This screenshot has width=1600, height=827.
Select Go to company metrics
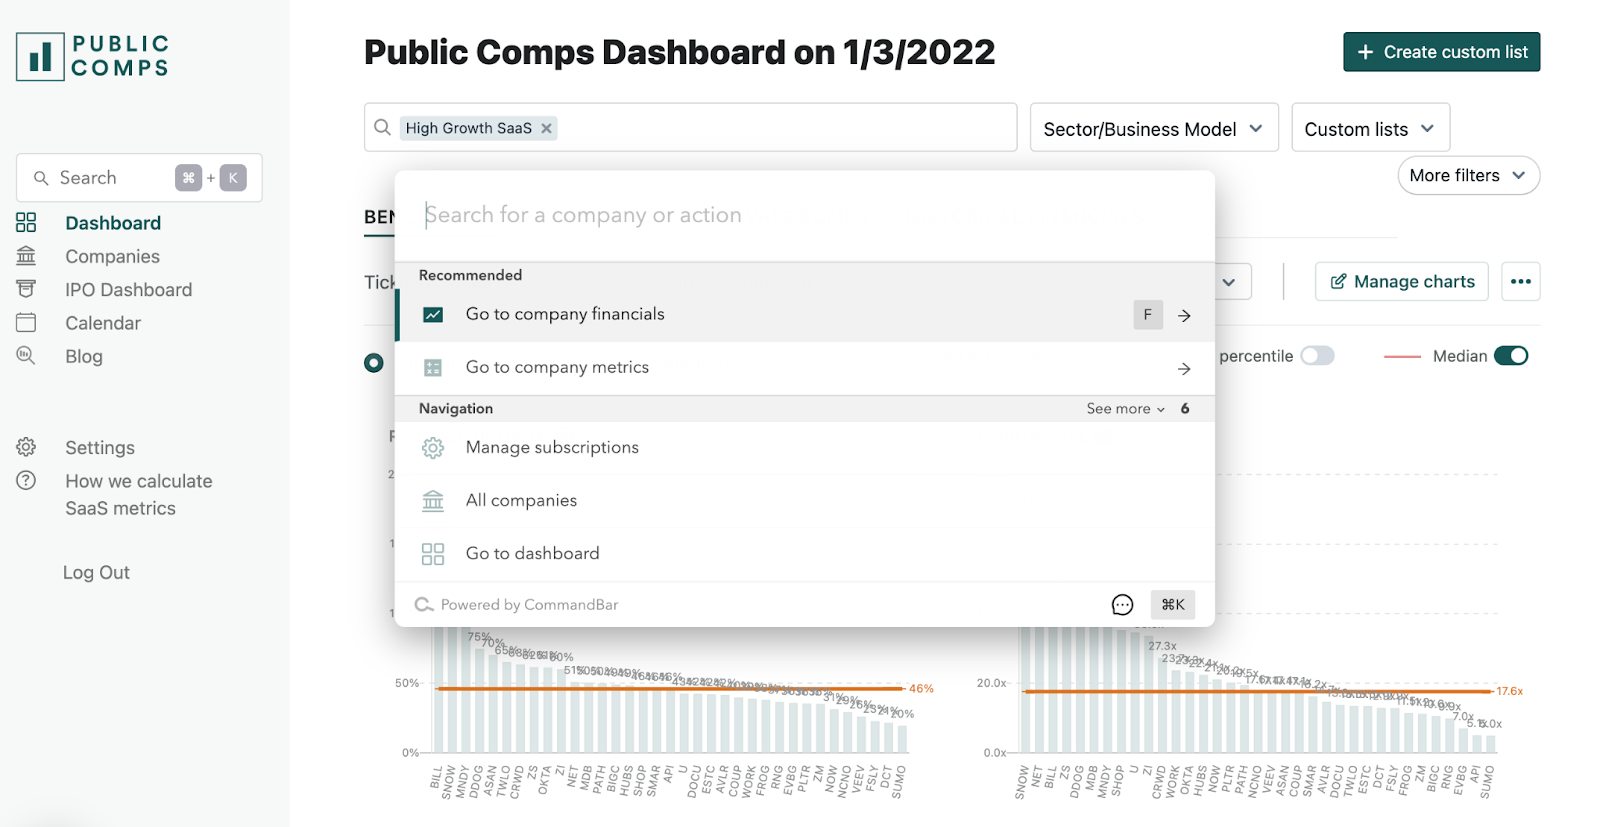click(x=805, y=368)
